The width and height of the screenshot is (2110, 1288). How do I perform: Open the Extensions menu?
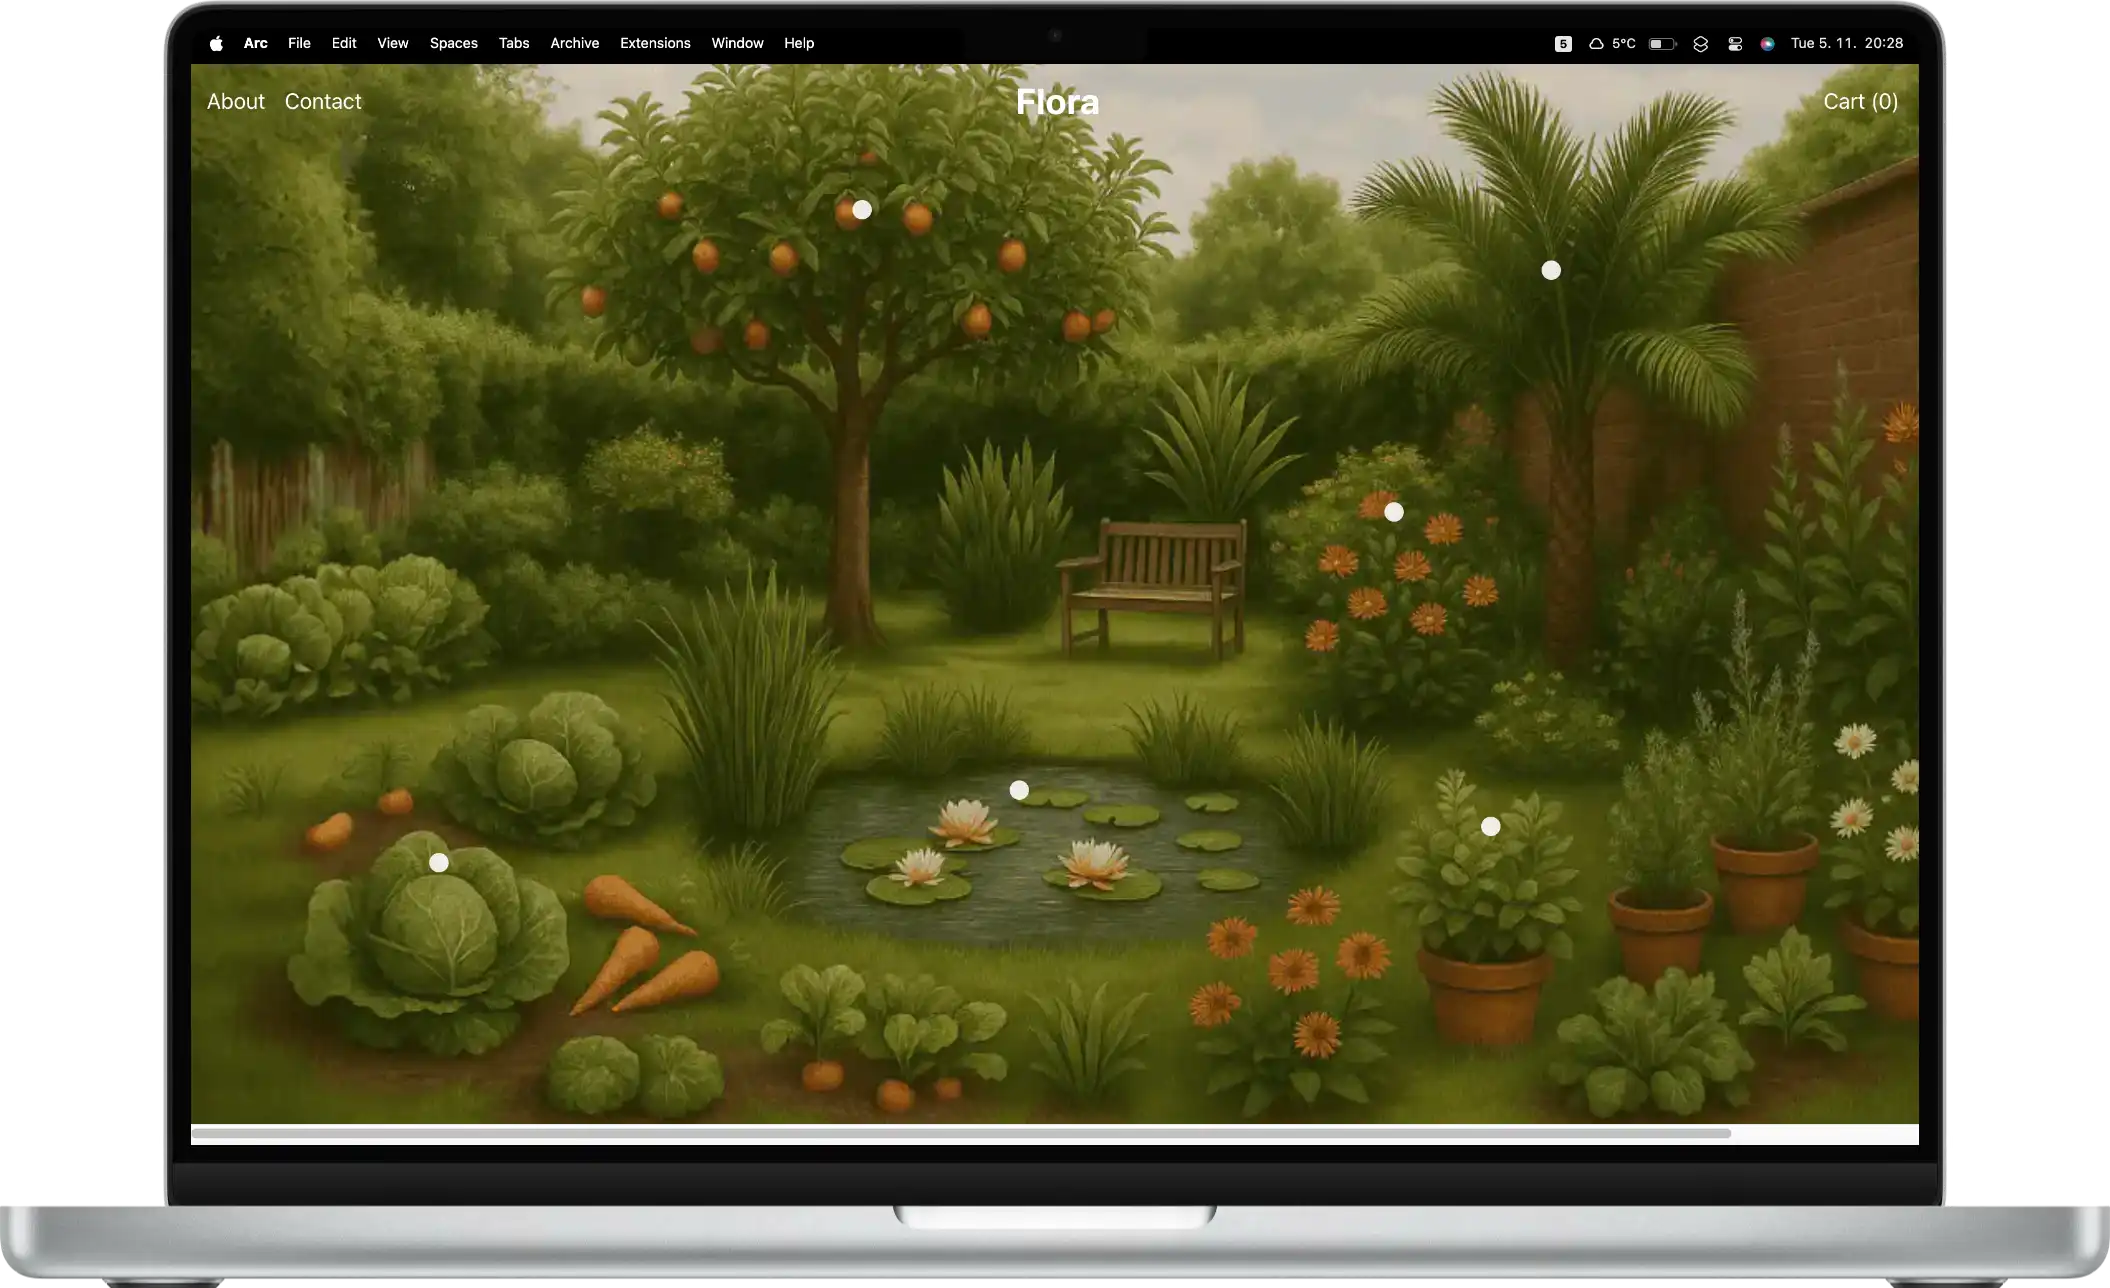[655, 44]
